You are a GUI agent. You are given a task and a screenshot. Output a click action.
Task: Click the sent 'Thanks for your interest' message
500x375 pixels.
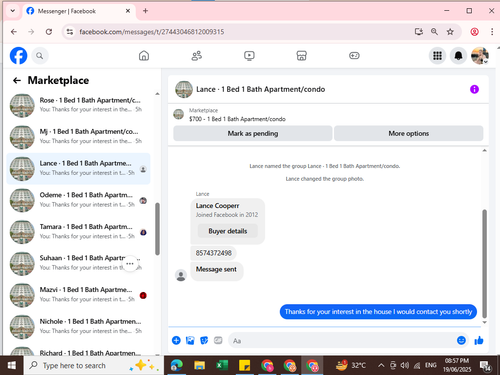pyautogui.click(x=378, y=312)
